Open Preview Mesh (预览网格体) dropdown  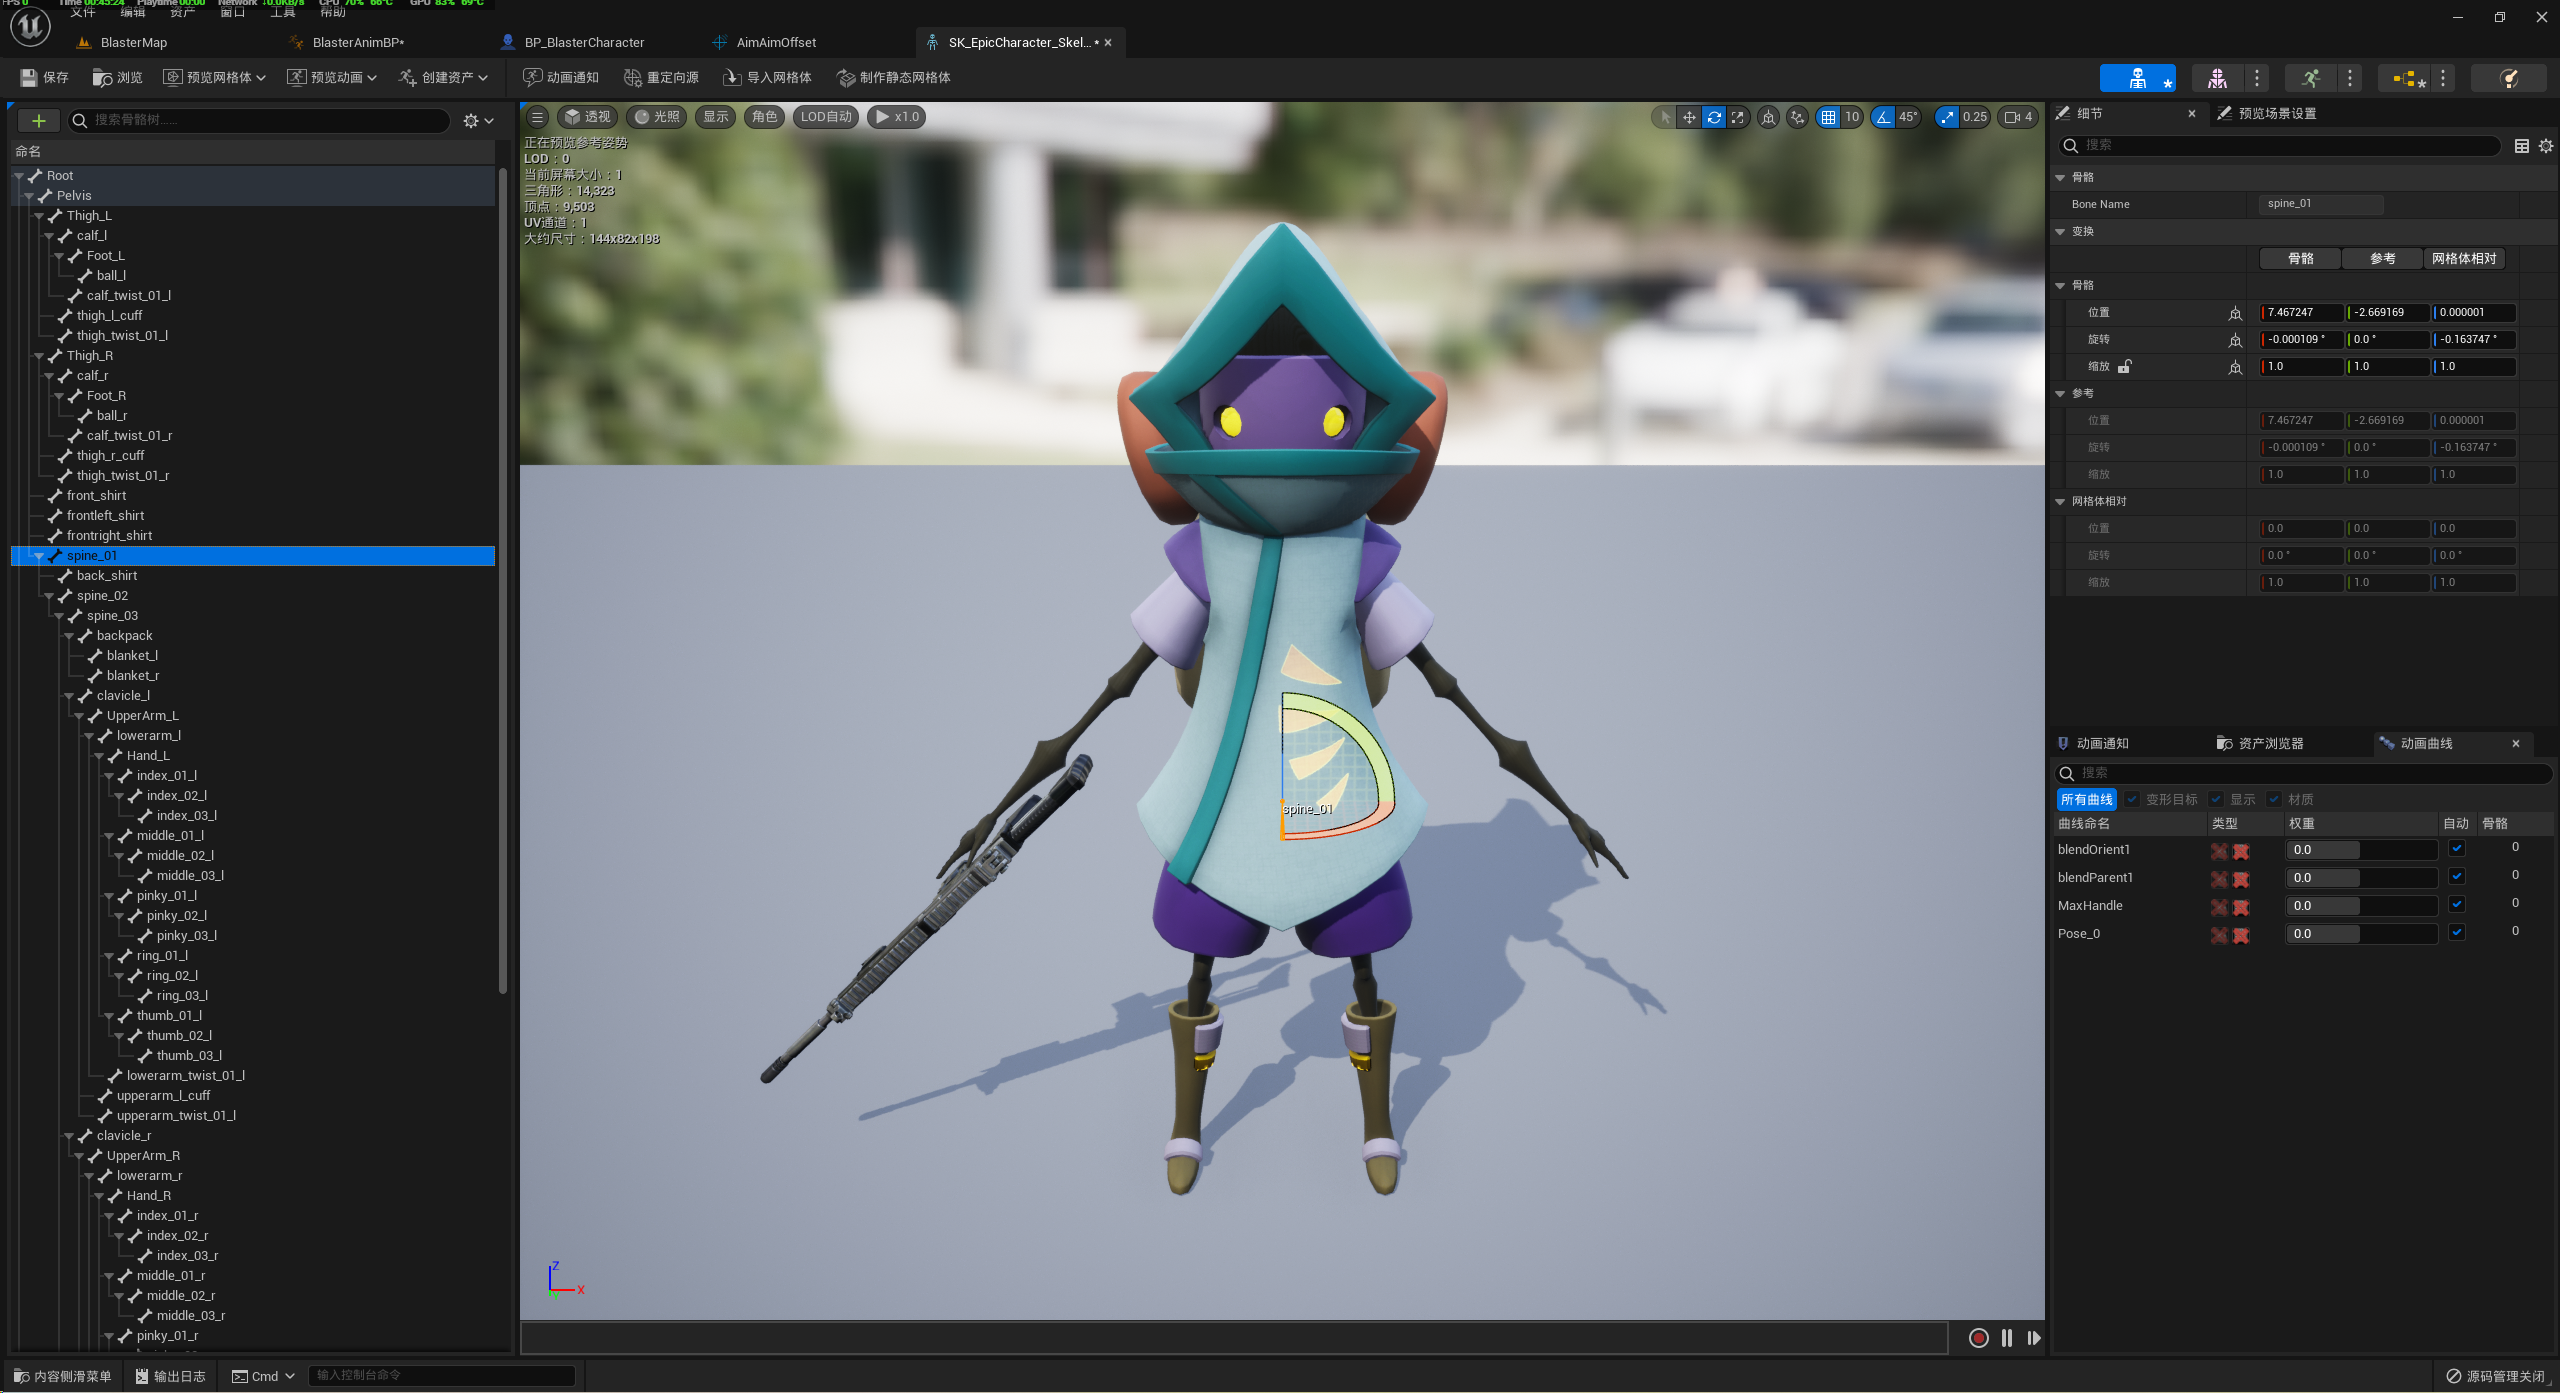point(215,77)
